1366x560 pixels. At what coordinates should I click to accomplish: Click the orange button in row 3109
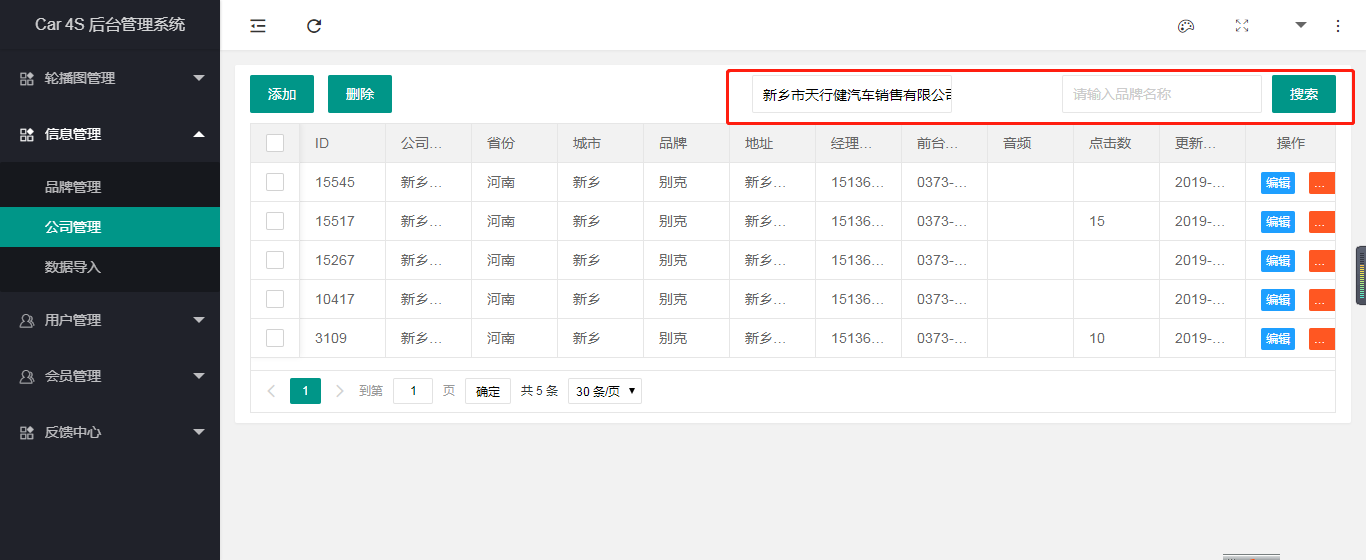1322,338
